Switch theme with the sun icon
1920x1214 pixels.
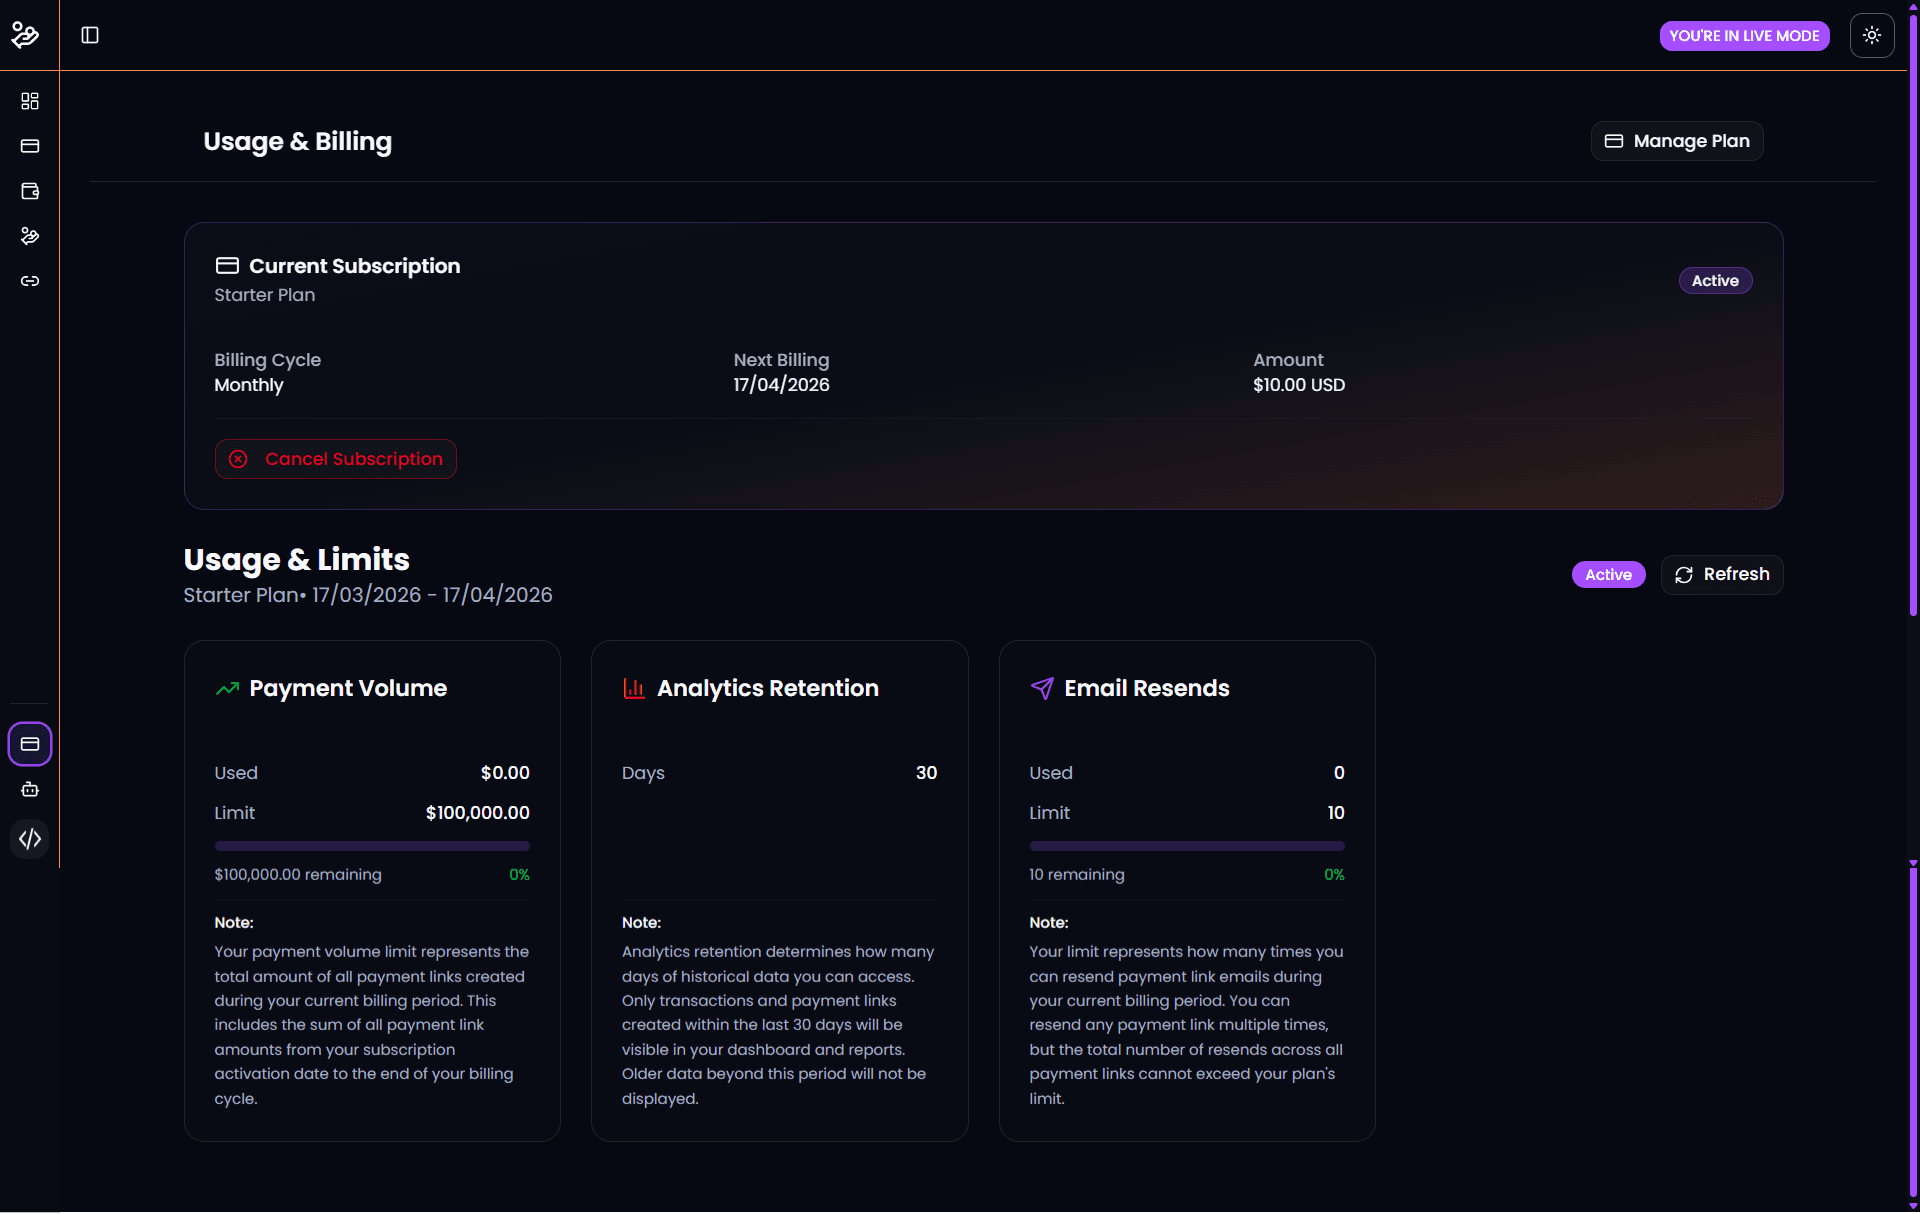tap(1872, 35)
